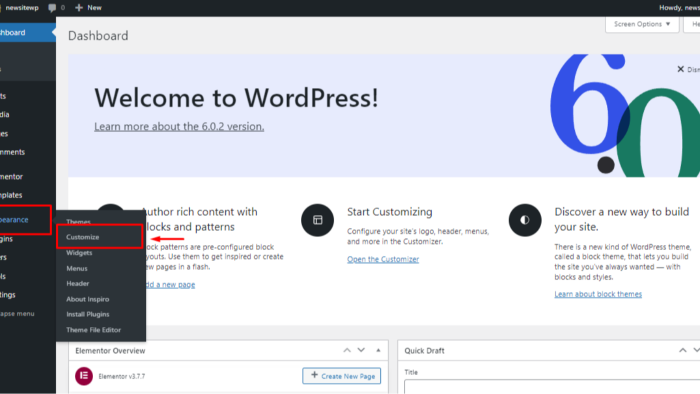Follow Learn more about the 6.0.2 version link

(179, 127)
